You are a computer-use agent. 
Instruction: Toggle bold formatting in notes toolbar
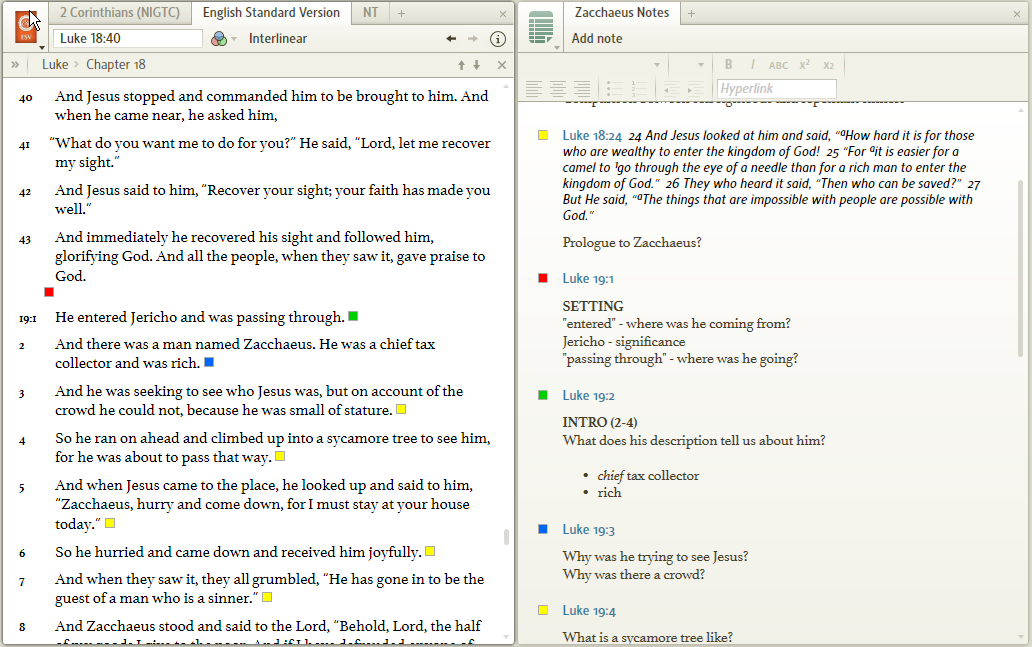click(x=728, y=65)
